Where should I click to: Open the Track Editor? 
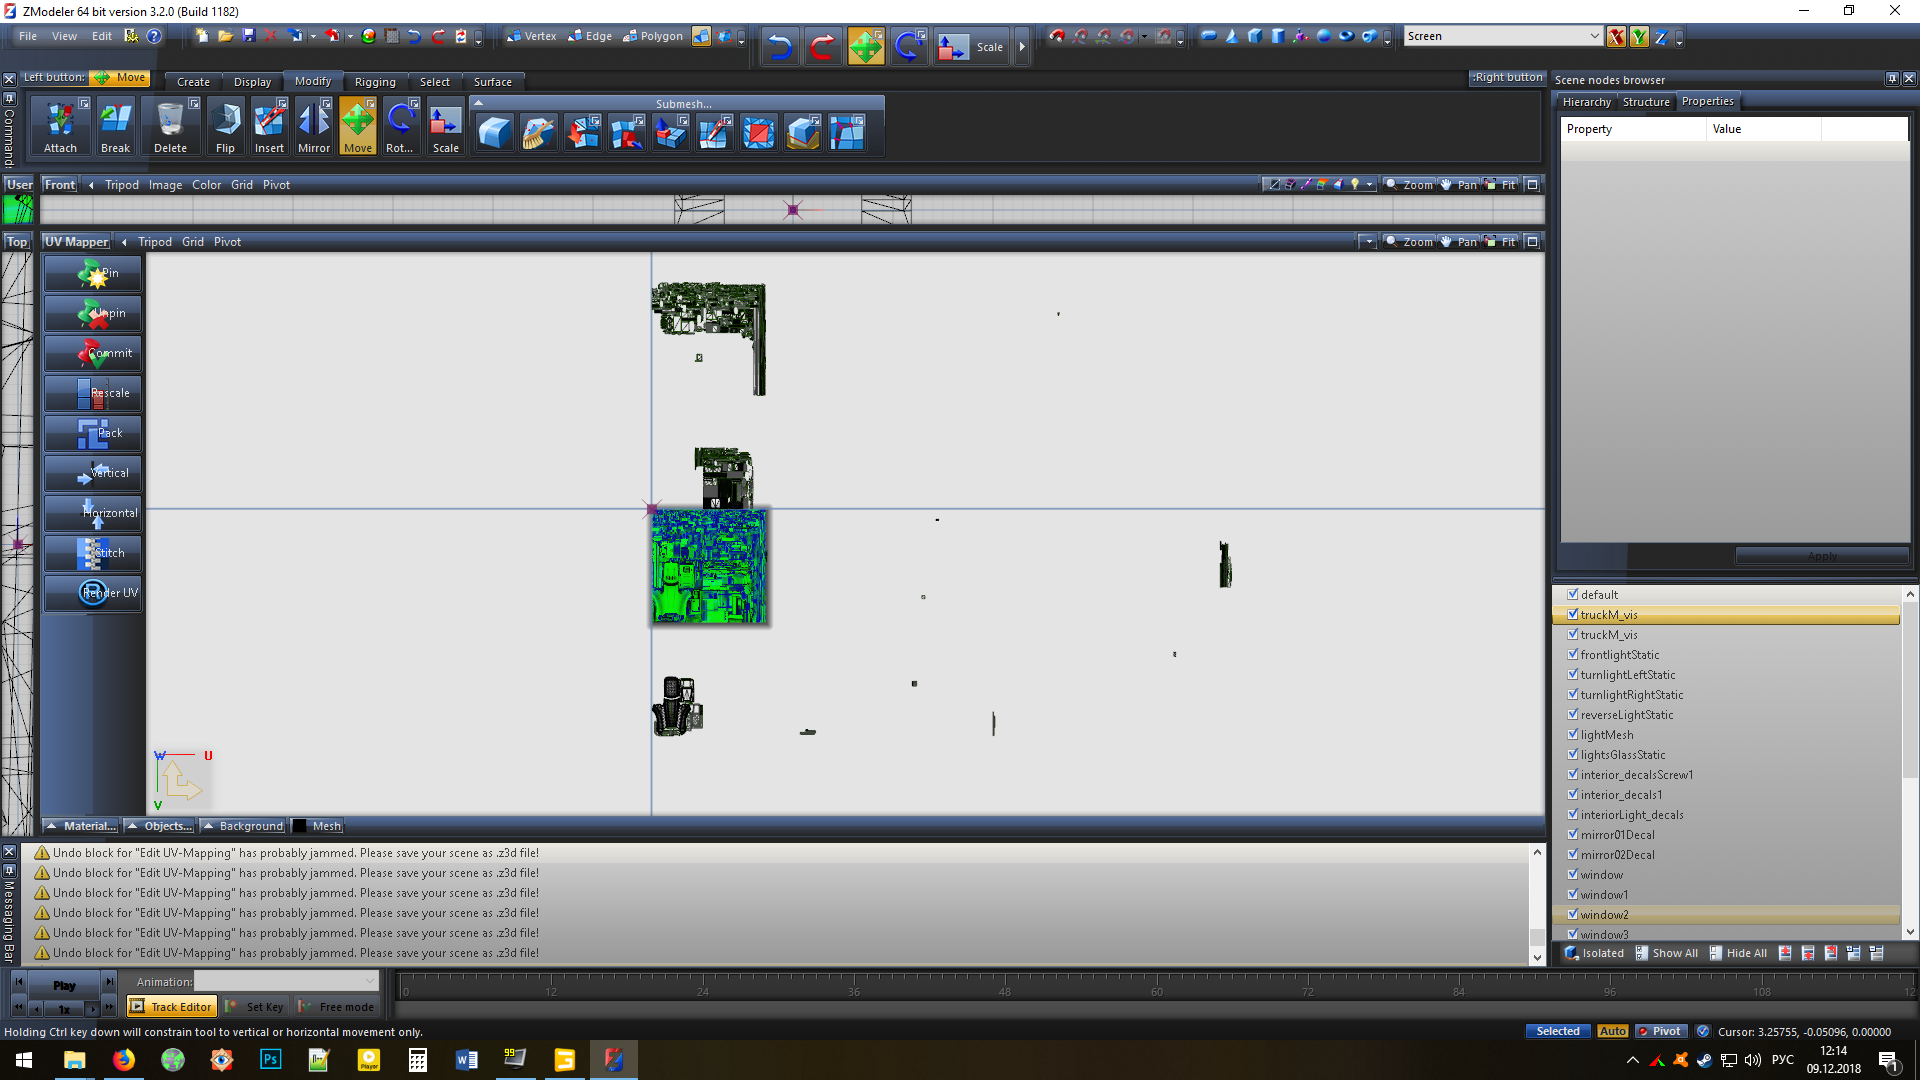(171, 1007)
